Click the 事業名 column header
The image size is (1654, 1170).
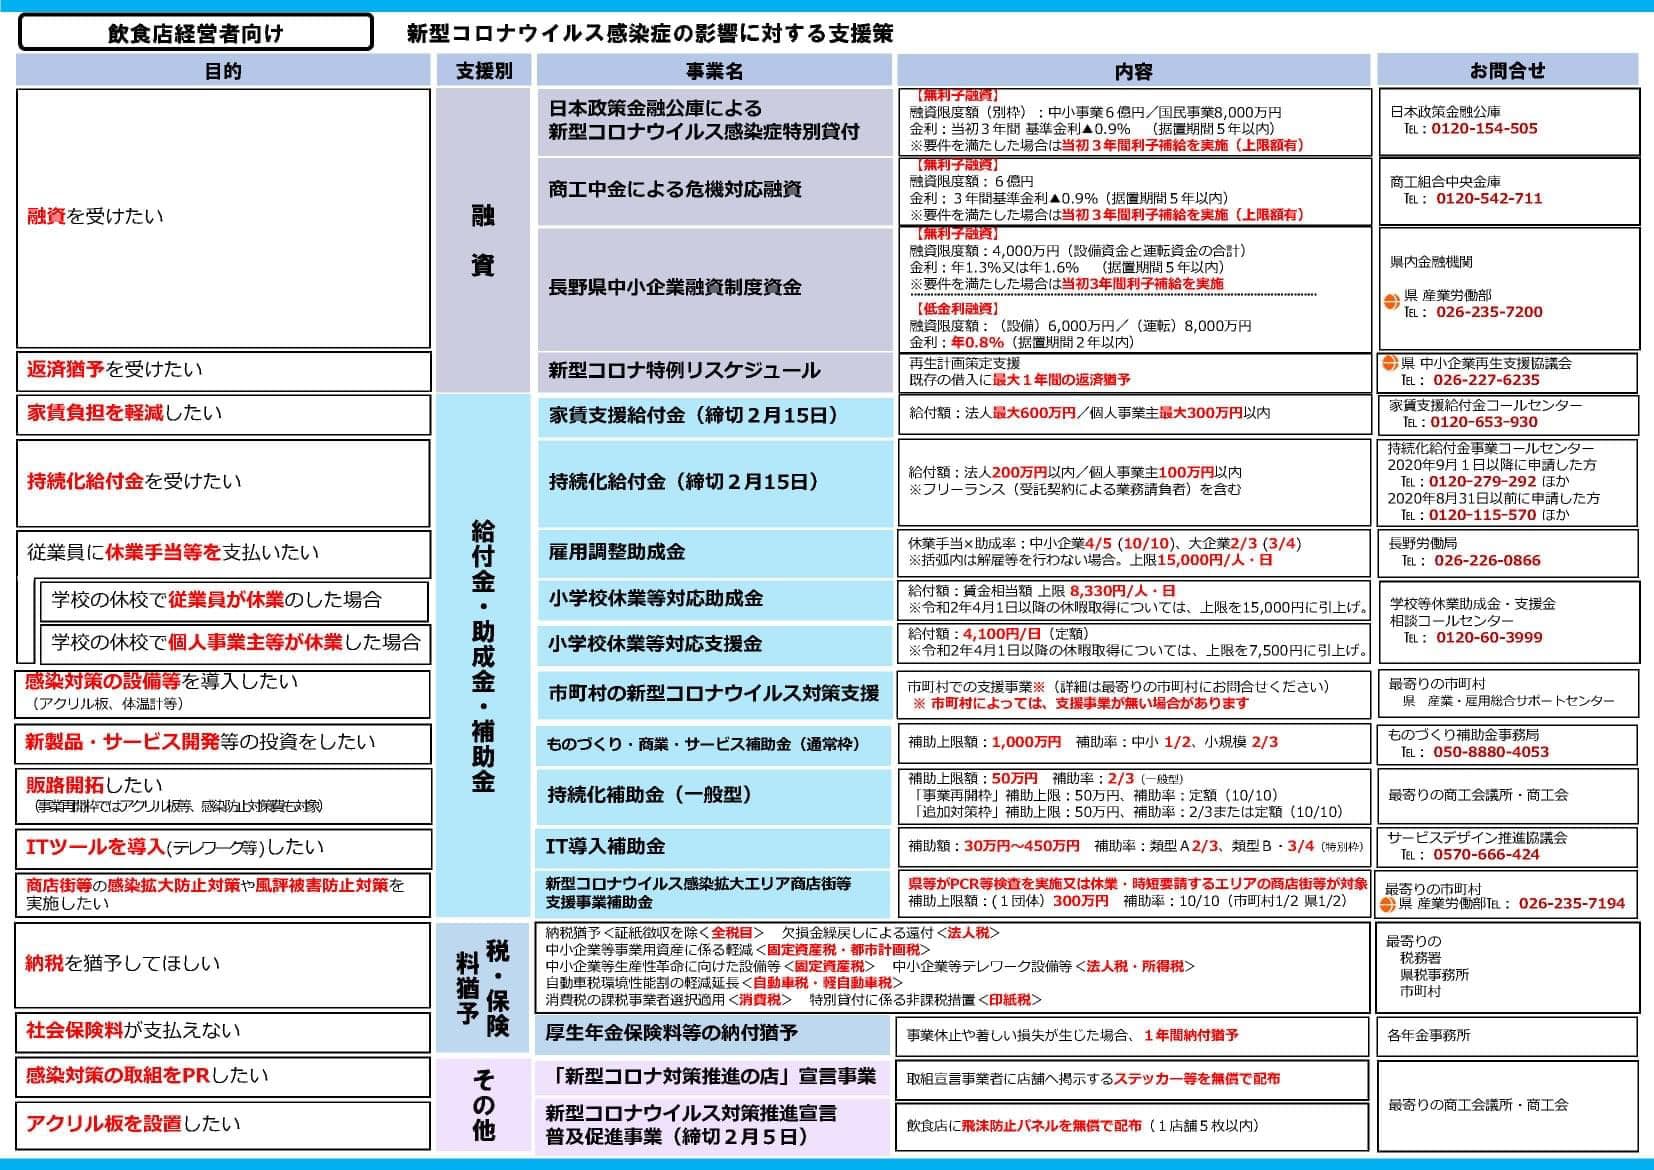pos(714,70)
